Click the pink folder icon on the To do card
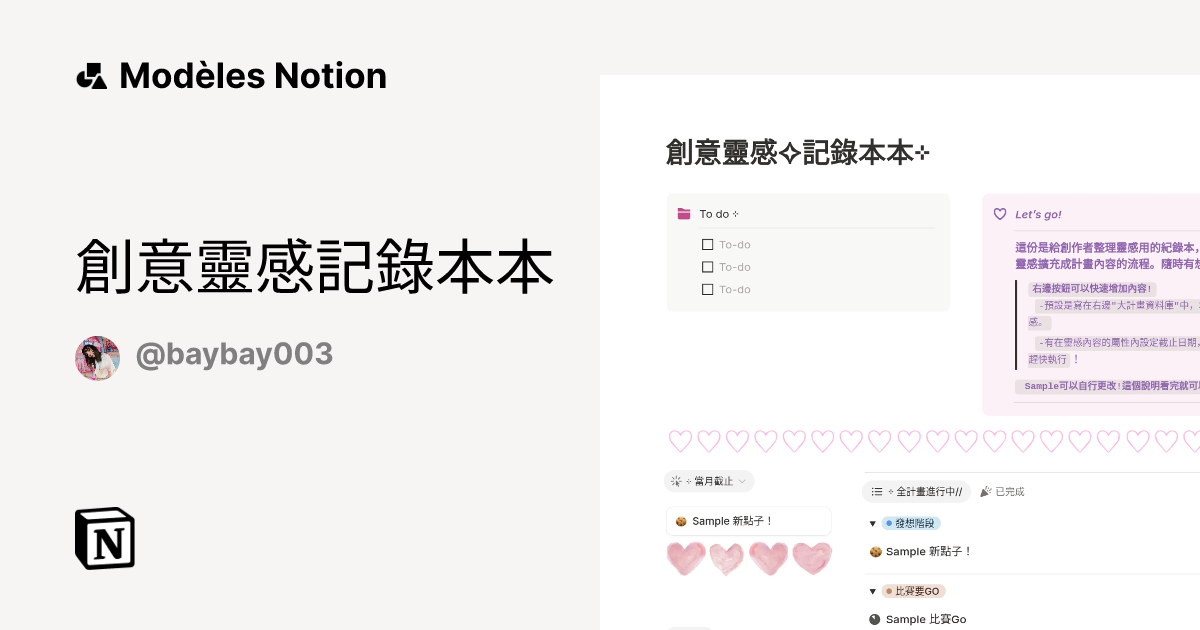This screenshot has height=630, width=1200. pyautogui.click(x=684, y=213)
